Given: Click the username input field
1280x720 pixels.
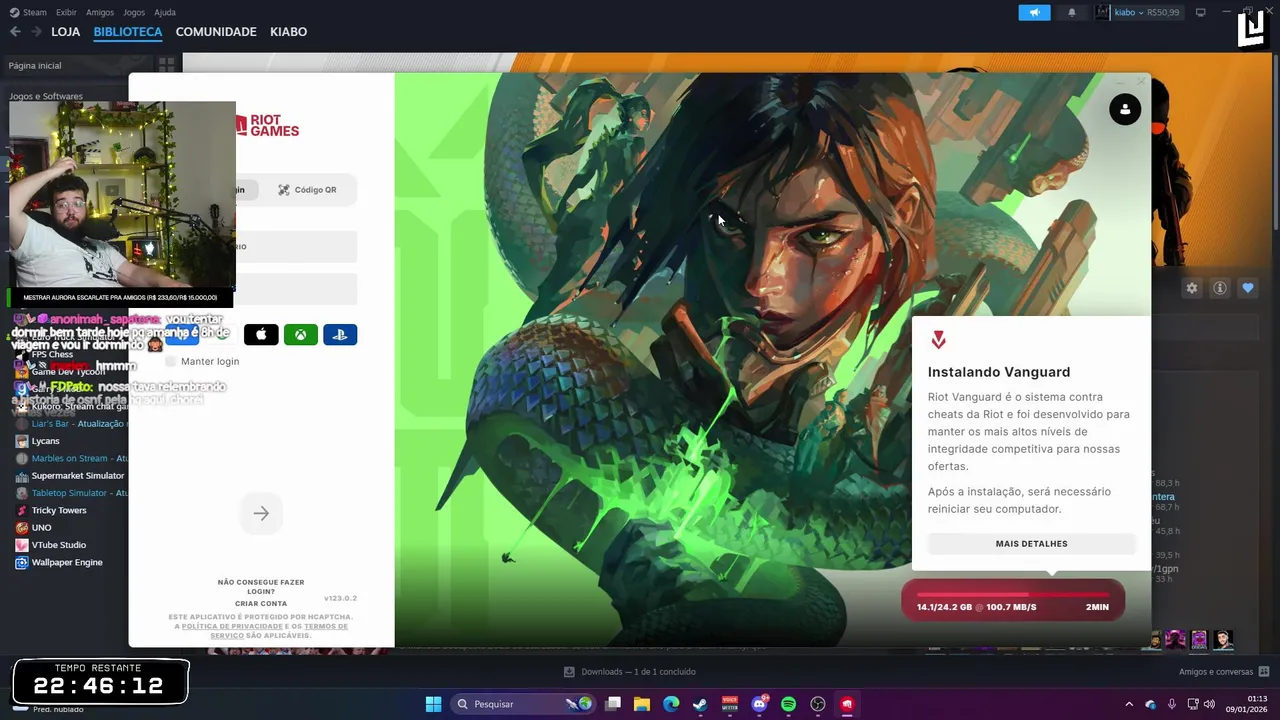Looking at the screenshot, I should (295, 246).
